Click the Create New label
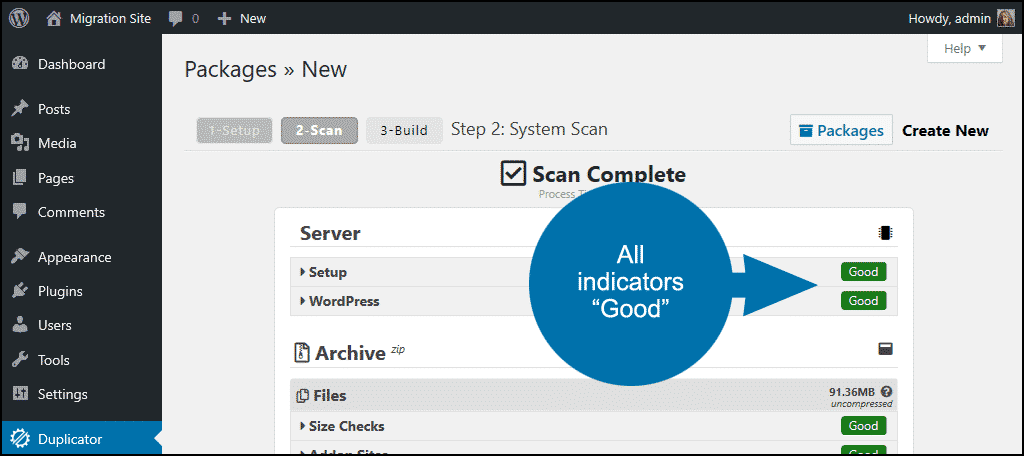This screenshot has height=456, width=1024. [x=945, y=131]
